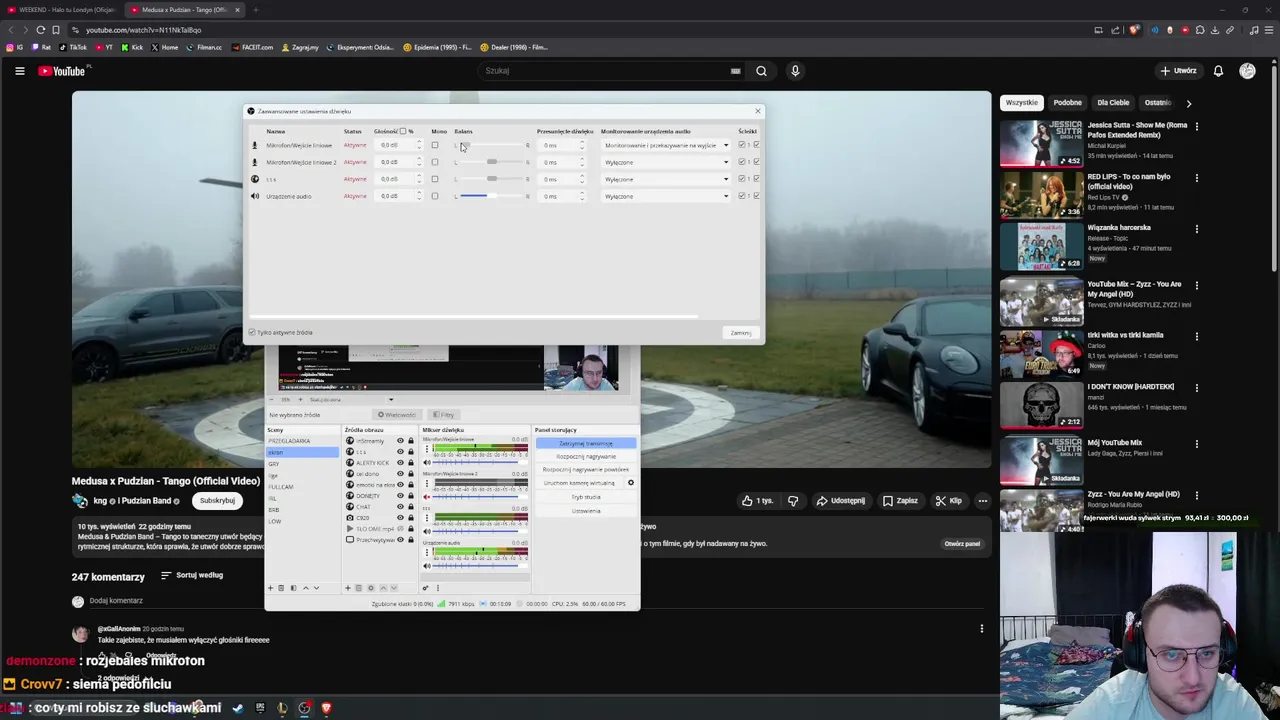Select the Podobne suggestions chip
1280x720 pixels.
[1067, 102]
